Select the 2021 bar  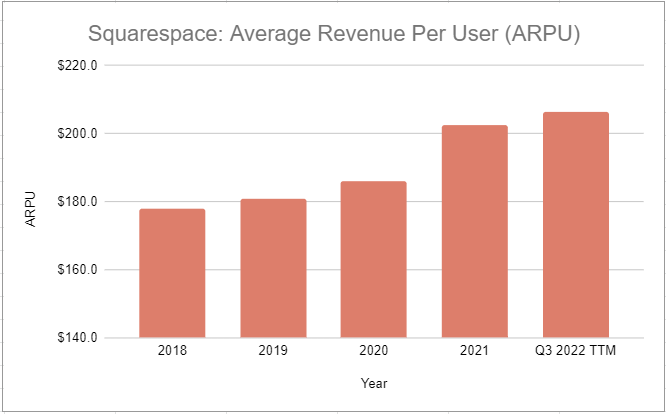pos(474,231)
